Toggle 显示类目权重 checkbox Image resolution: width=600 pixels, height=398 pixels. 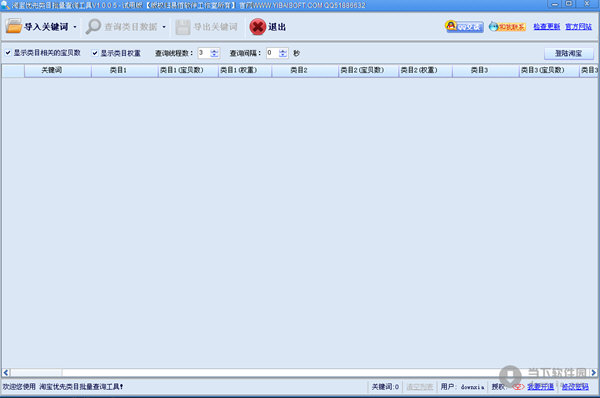95,53
